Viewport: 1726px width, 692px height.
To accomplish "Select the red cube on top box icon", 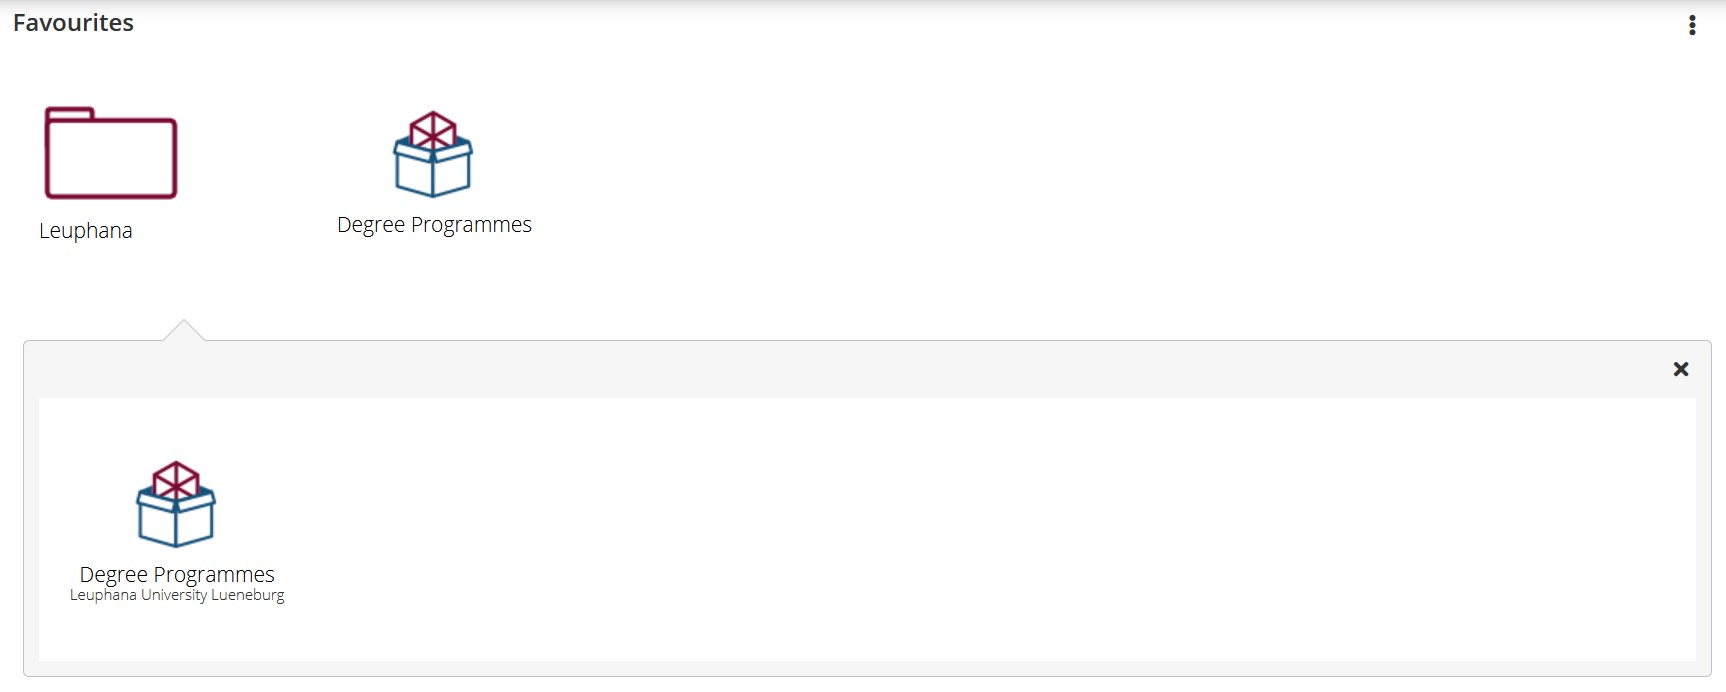I will click(433, 129).
